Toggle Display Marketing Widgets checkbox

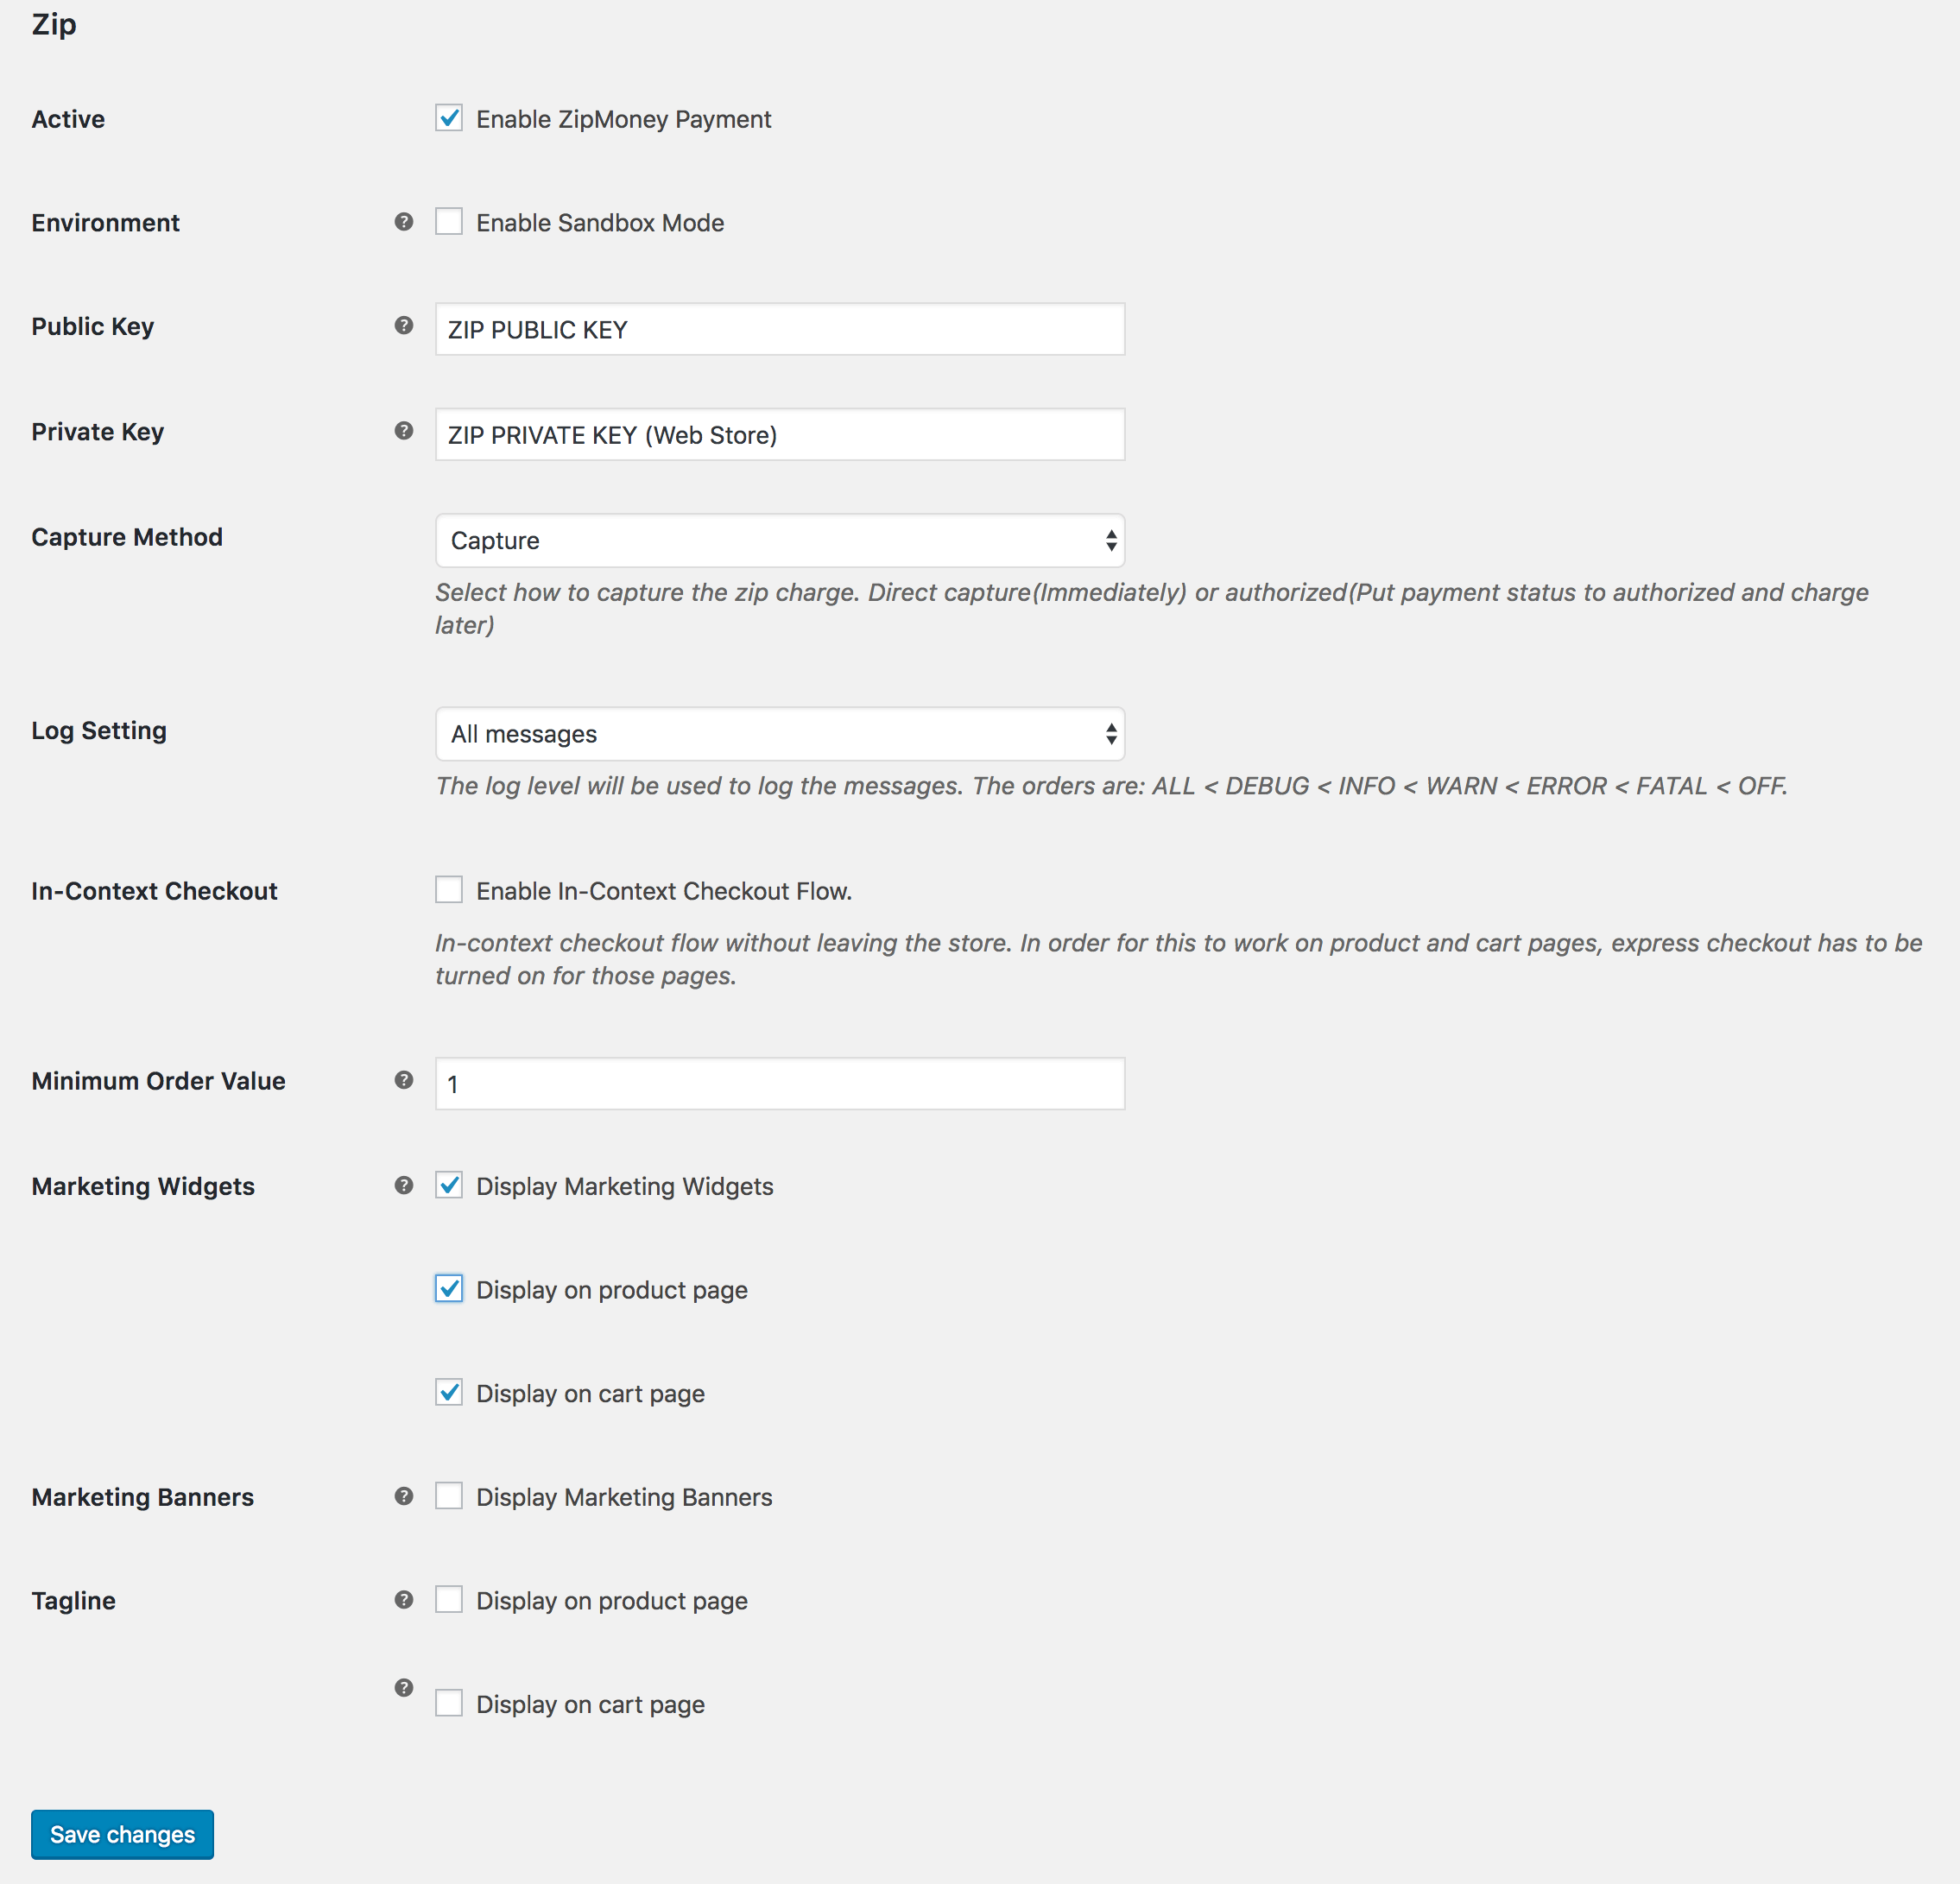pos(449,1186)
